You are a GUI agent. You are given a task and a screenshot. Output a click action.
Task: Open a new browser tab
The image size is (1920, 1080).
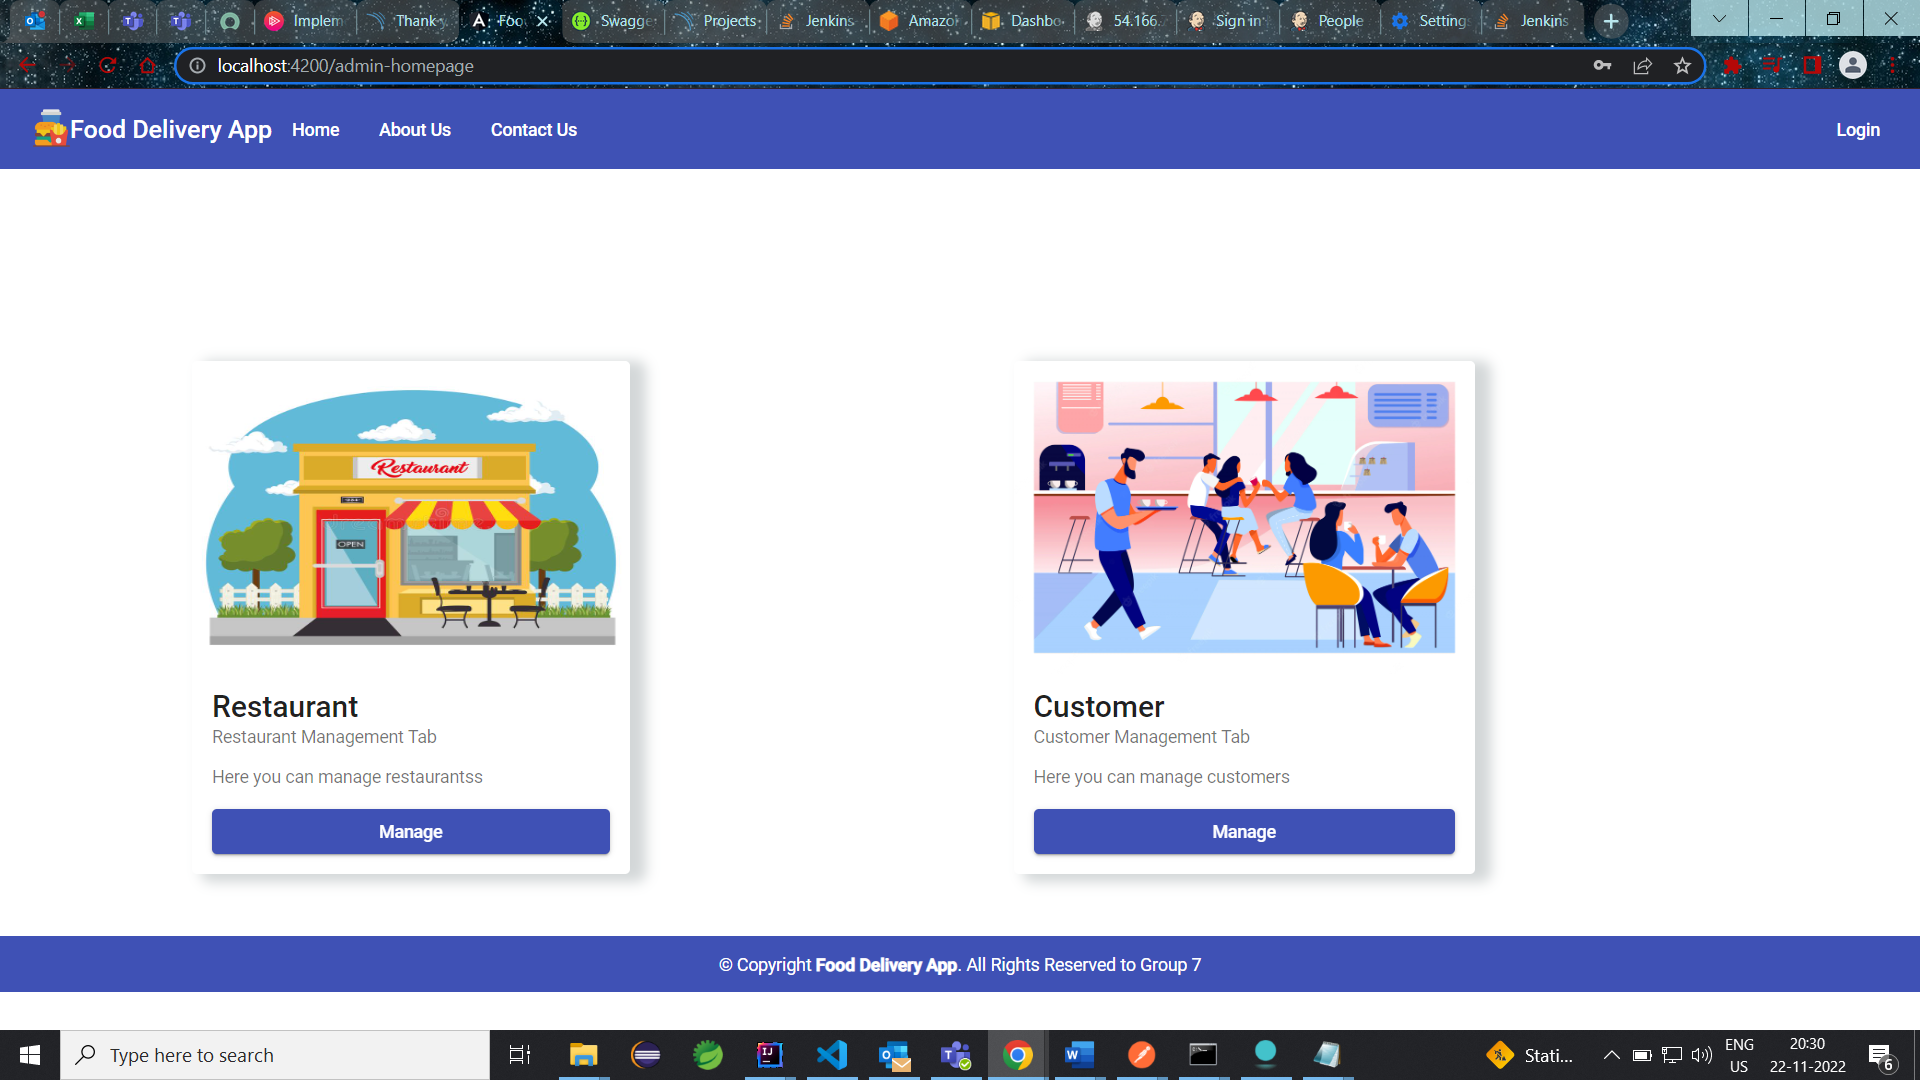1611,21
